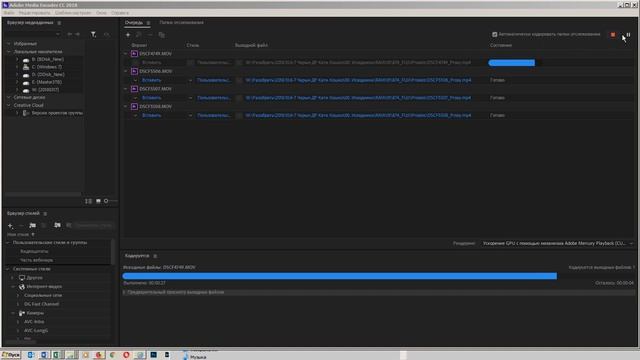Select the Камеры preset group
This screenshot has width=640, height=360.
click(x=35, y=313)
